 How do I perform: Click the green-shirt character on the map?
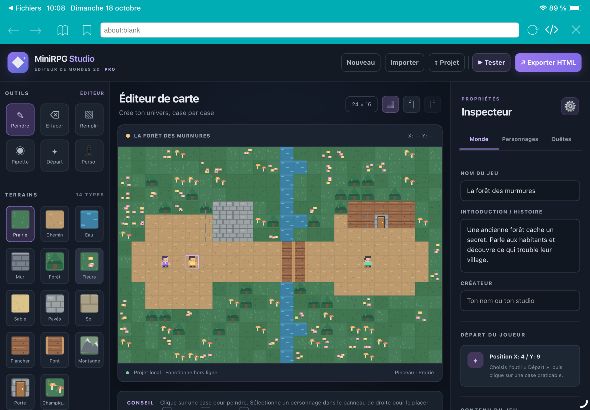[x=368, y=261]
